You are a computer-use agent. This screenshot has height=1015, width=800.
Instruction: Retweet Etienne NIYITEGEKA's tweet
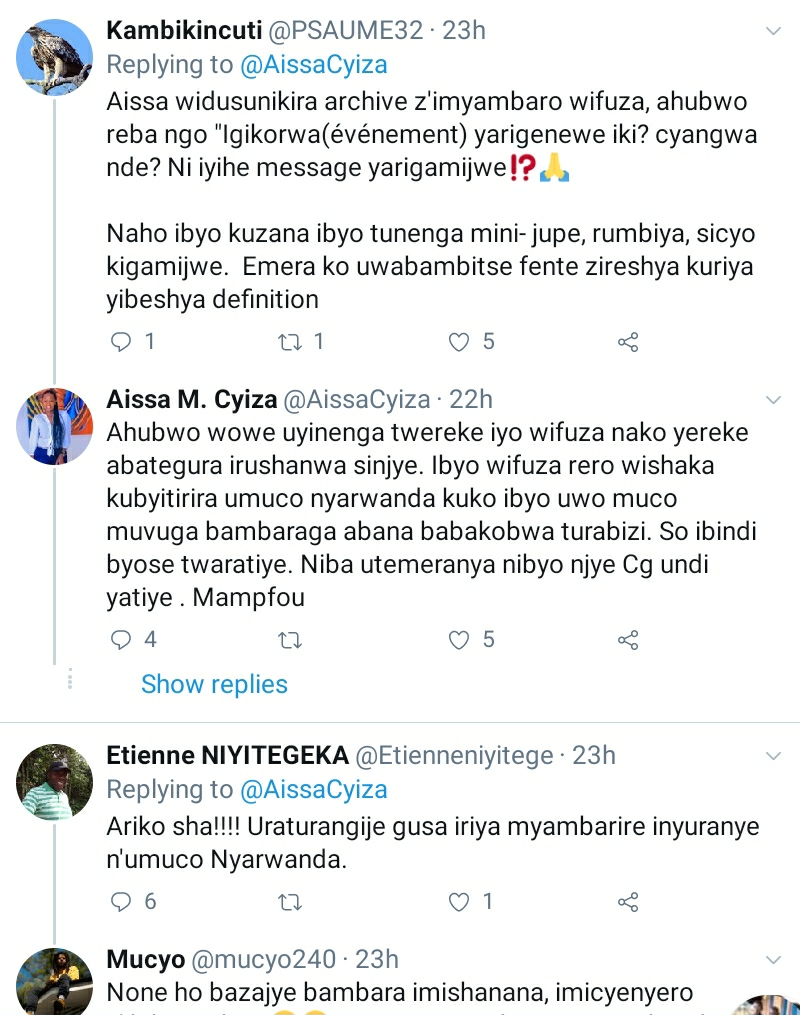pyautogui.click(x=289, y=902)
